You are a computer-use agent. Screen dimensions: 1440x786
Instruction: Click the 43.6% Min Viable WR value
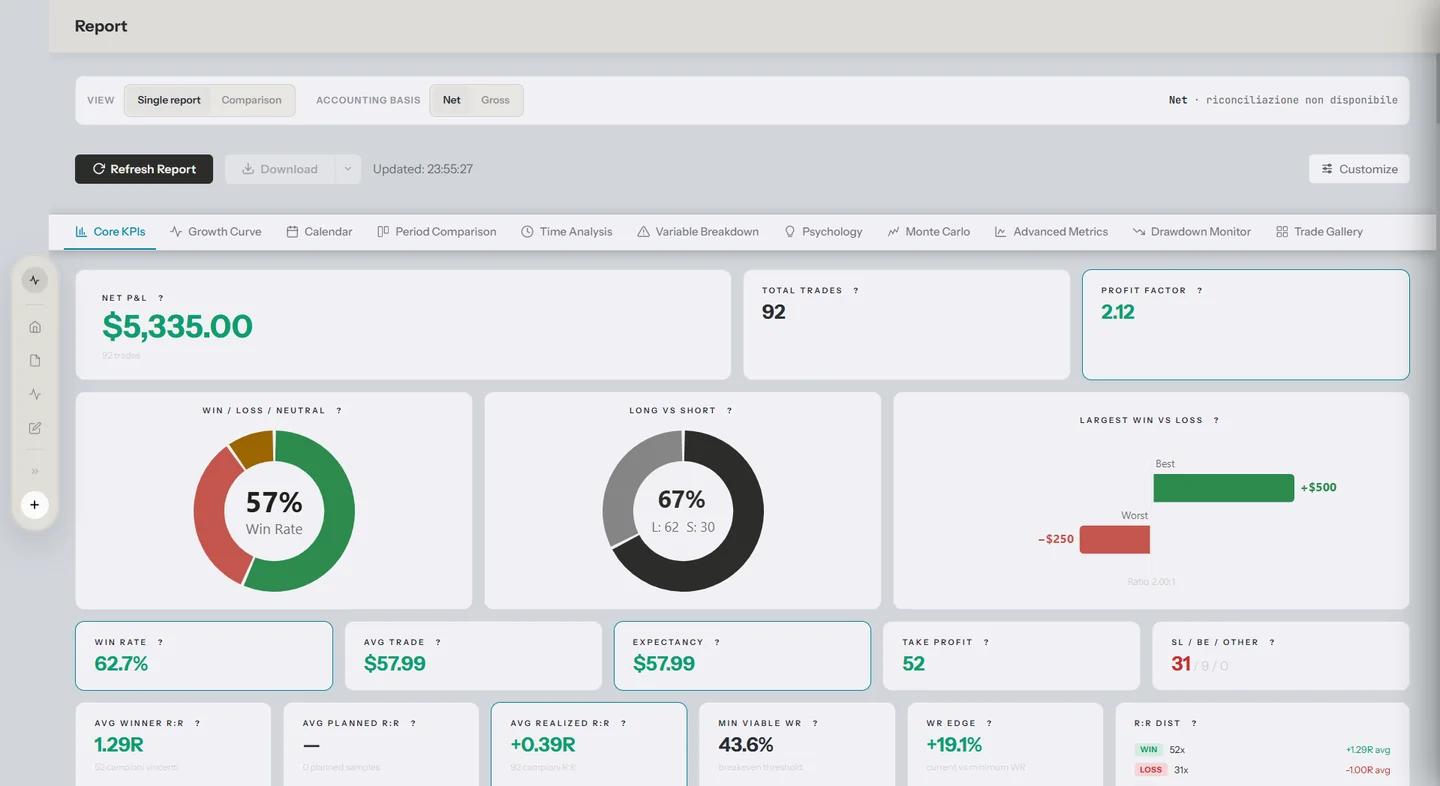pos(746,745)
